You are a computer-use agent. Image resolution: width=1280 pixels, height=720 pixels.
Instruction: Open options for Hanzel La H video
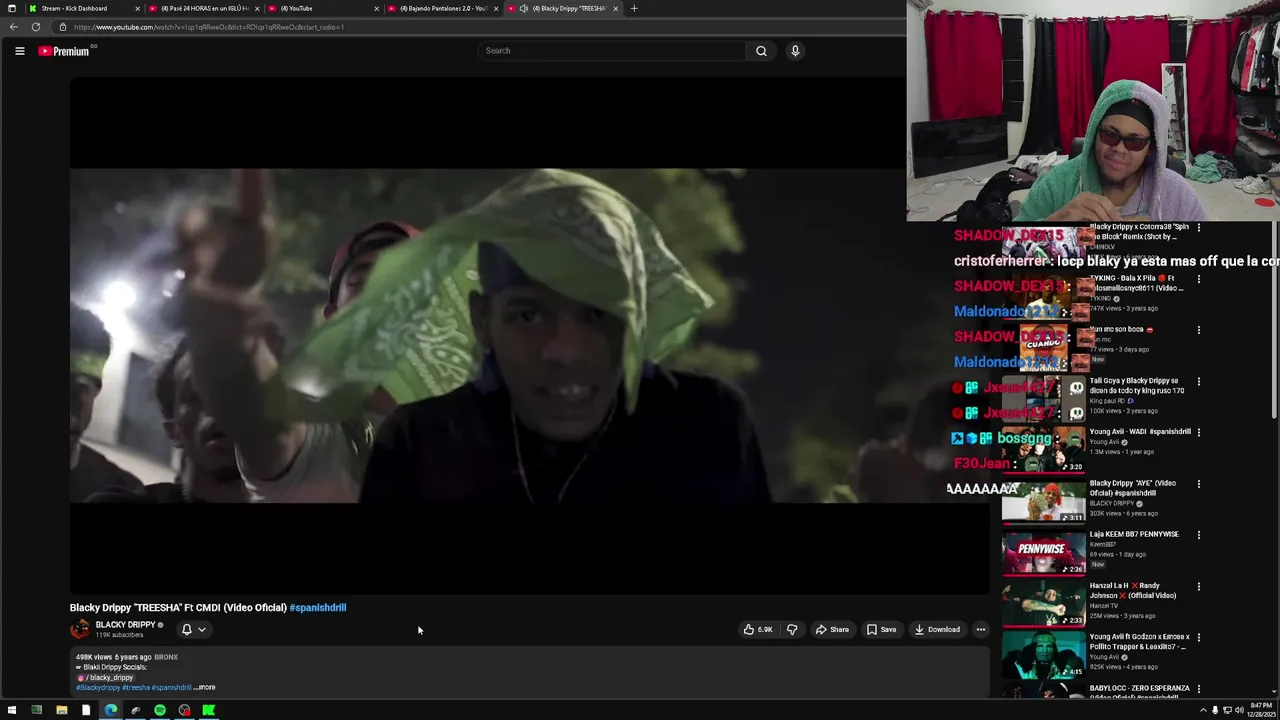pos(1199,587)
